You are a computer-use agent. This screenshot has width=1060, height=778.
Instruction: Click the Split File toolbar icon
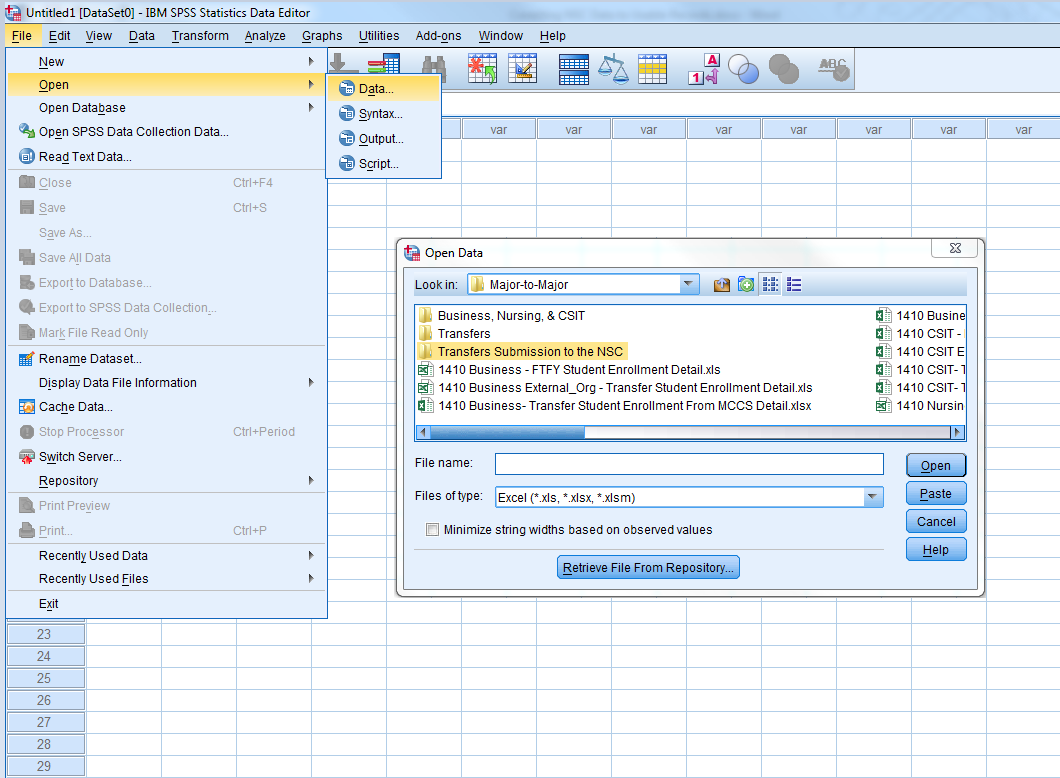574,69
